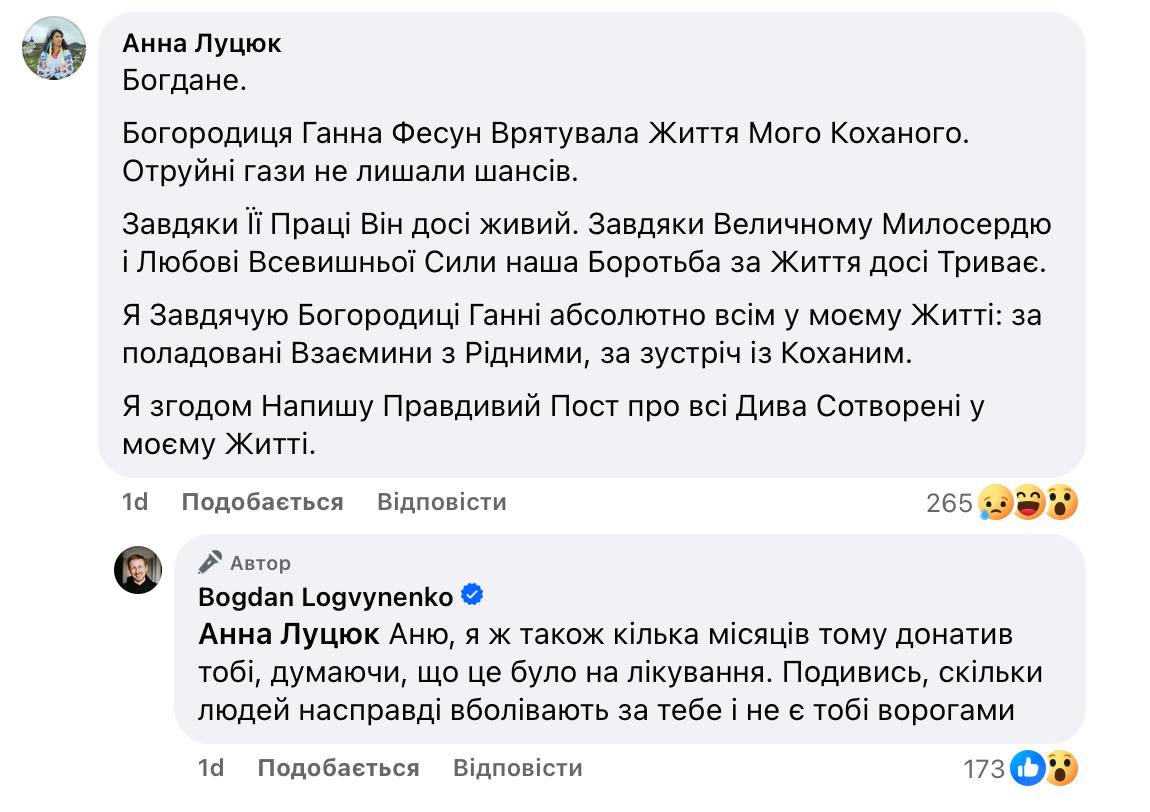Open Bogdan Logvynenko's profile picture

point(137,570)
